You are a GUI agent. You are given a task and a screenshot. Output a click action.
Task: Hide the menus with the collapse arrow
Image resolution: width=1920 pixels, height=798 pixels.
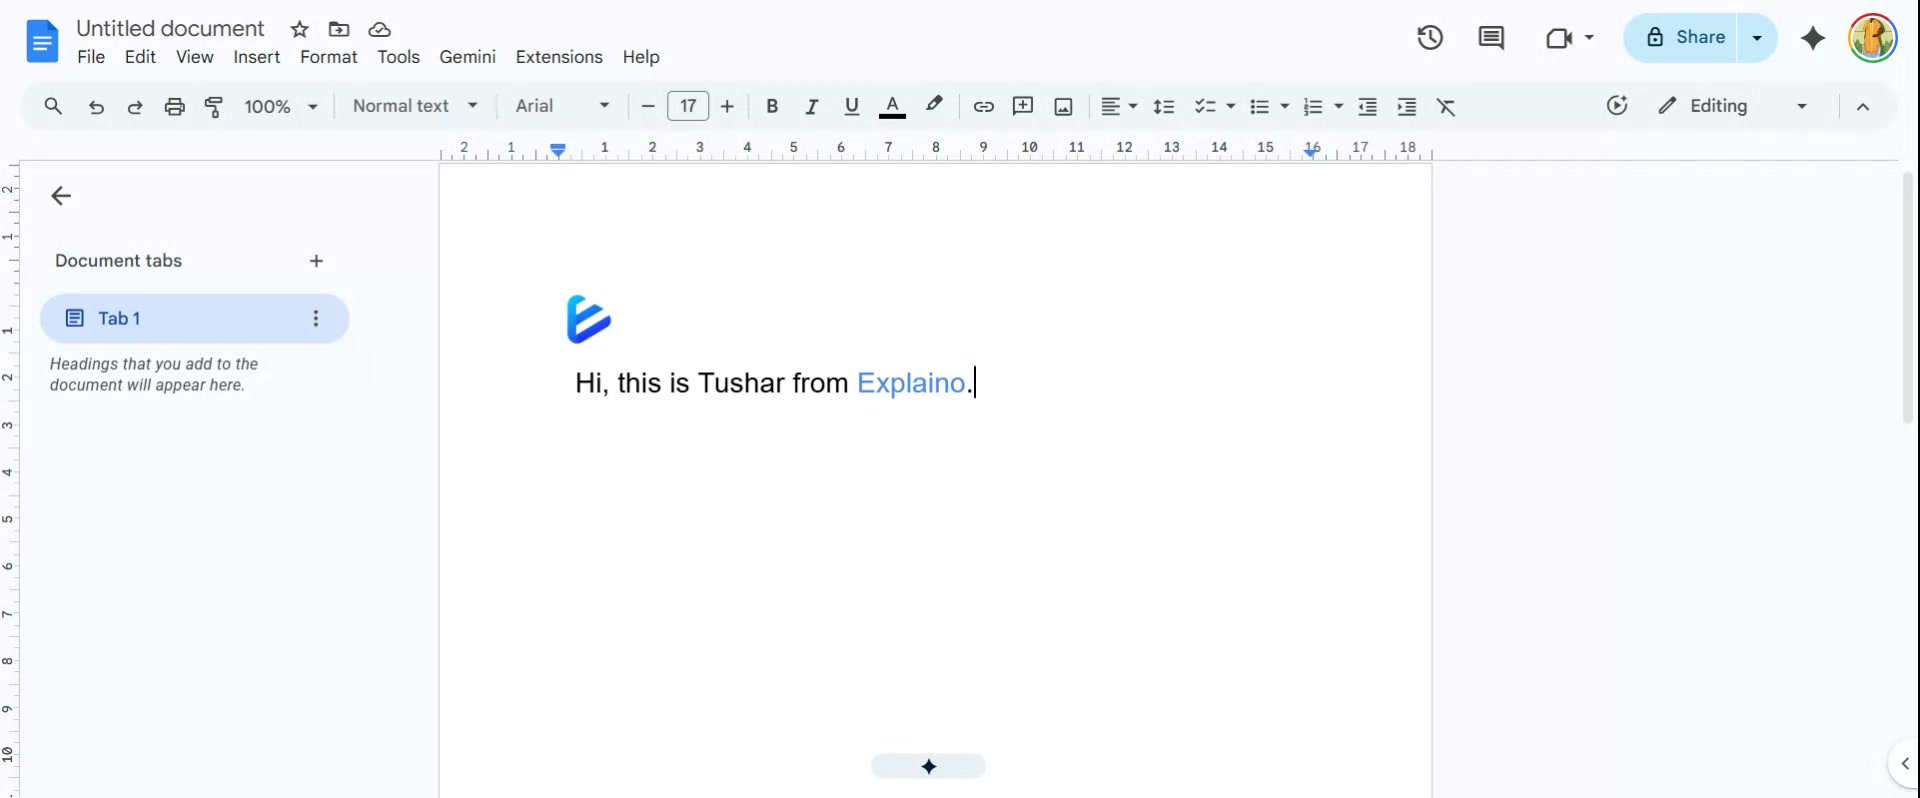pos(1863,107)
